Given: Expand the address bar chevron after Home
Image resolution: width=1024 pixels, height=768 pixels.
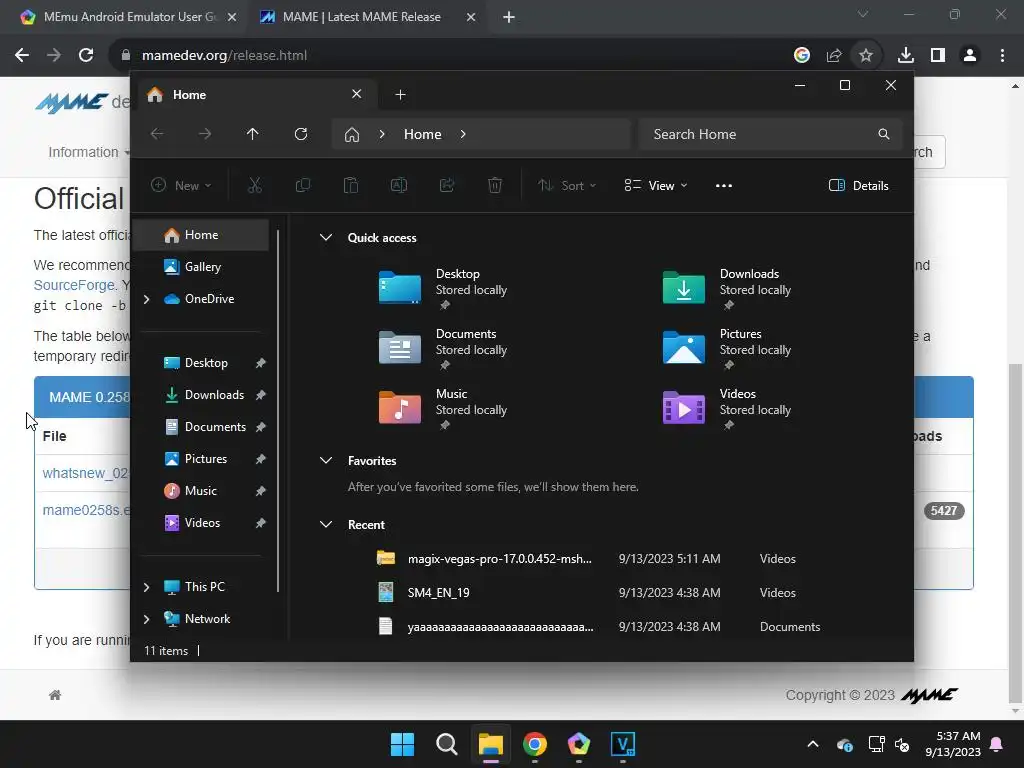Looking at the screenshot, I should tap(463, 134).
